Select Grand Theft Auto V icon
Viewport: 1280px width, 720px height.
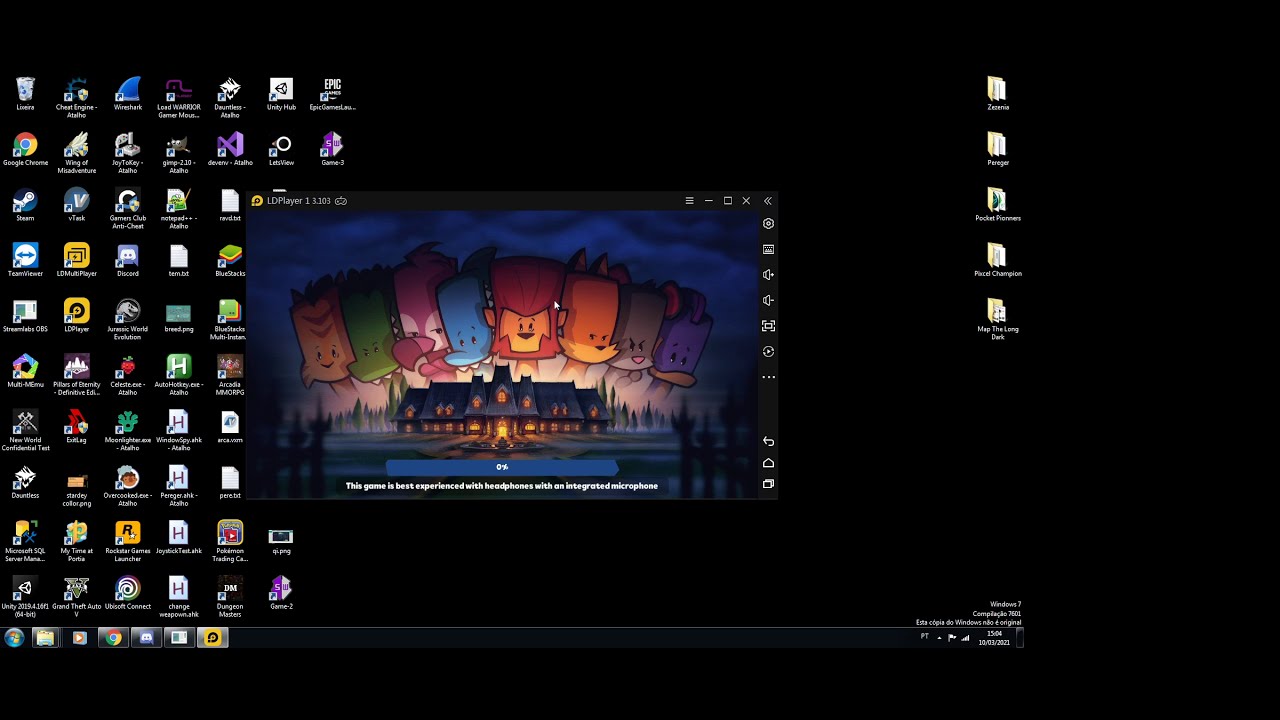point(76,597)
